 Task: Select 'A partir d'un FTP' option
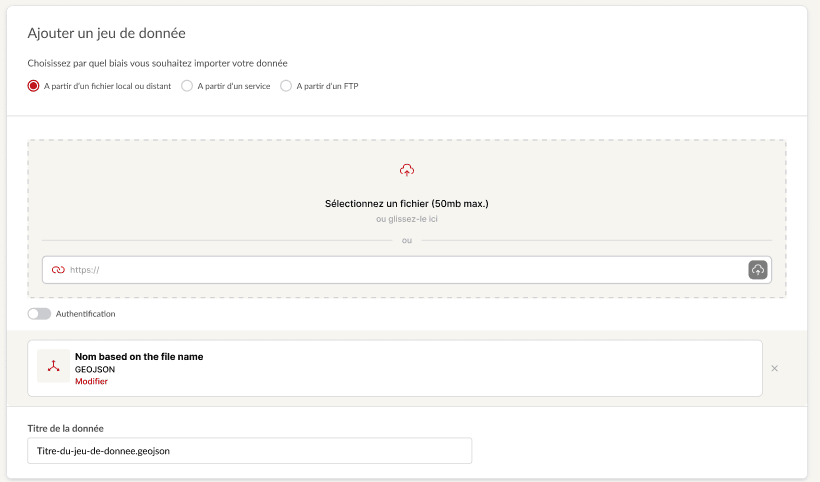(x=286, y=86)
